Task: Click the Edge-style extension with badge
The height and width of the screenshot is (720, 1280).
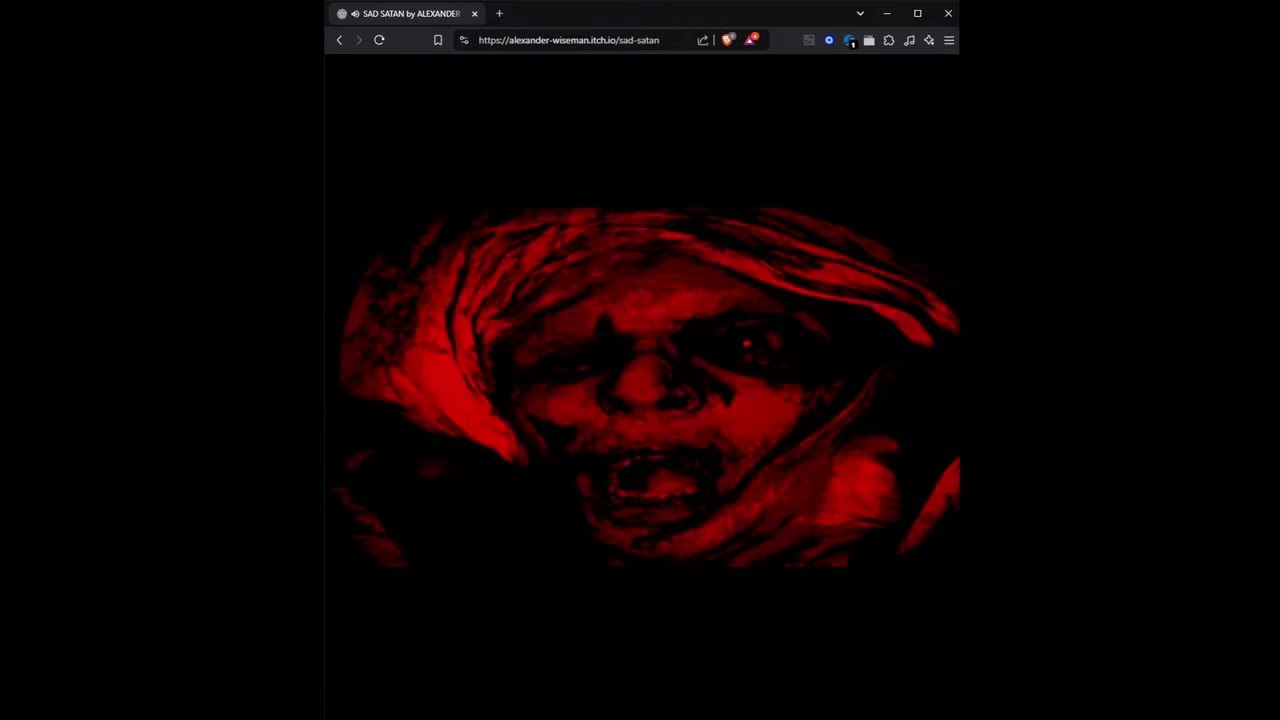Action: tap(849, 40)
